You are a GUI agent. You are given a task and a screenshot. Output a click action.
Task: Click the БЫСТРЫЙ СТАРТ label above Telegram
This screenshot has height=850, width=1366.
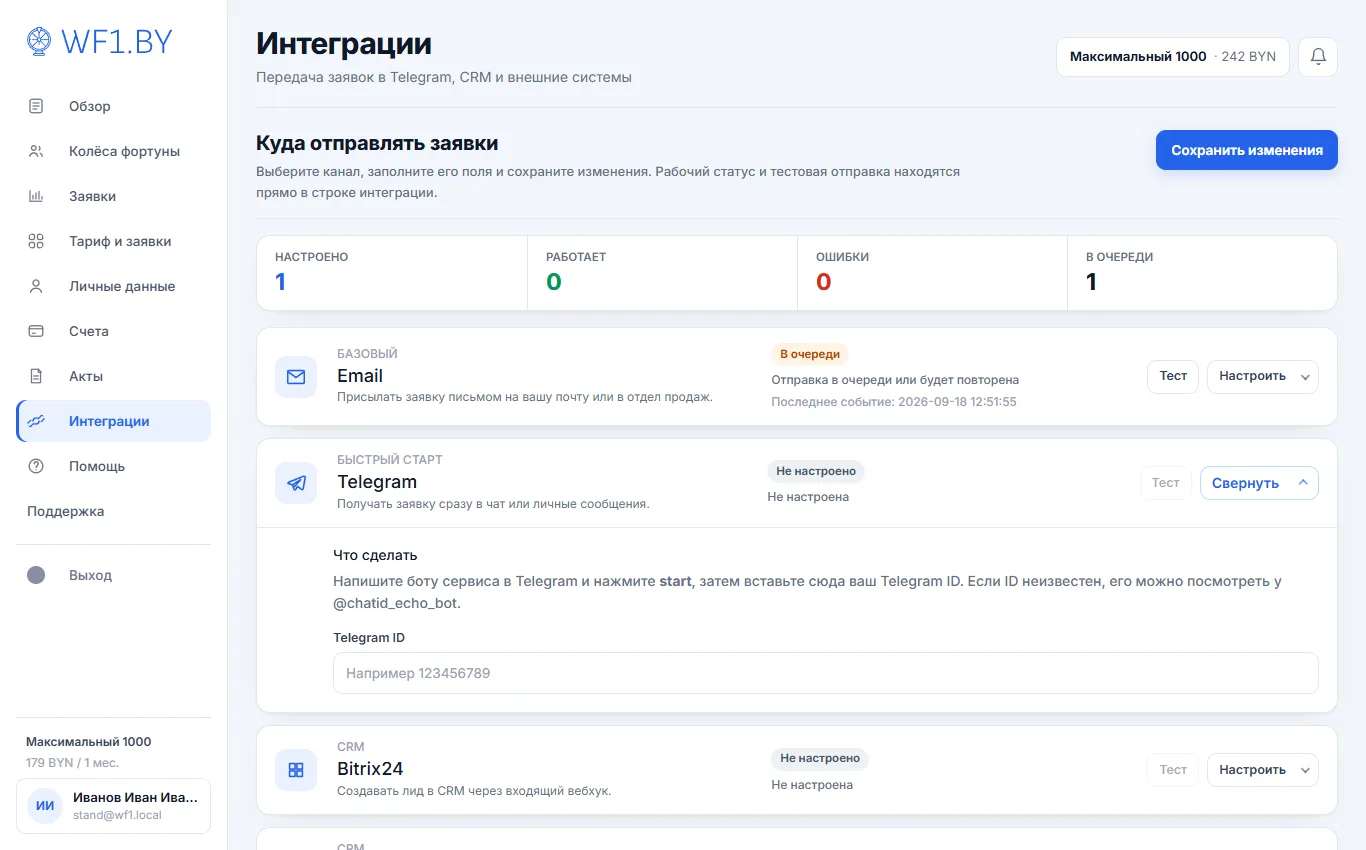[390, 460]
